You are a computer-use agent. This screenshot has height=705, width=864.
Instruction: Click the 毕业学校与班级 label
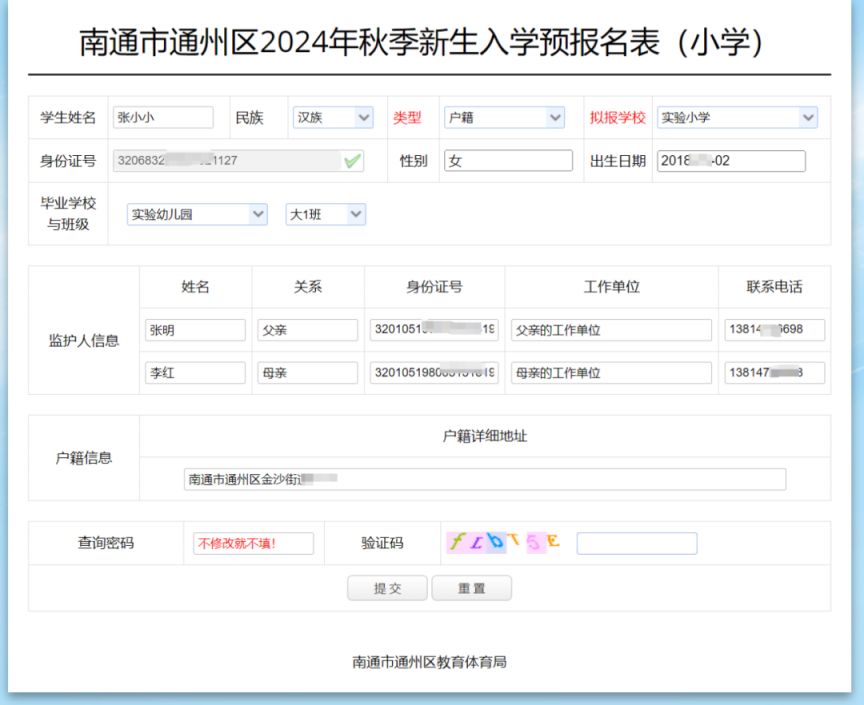tap(68, 214)
